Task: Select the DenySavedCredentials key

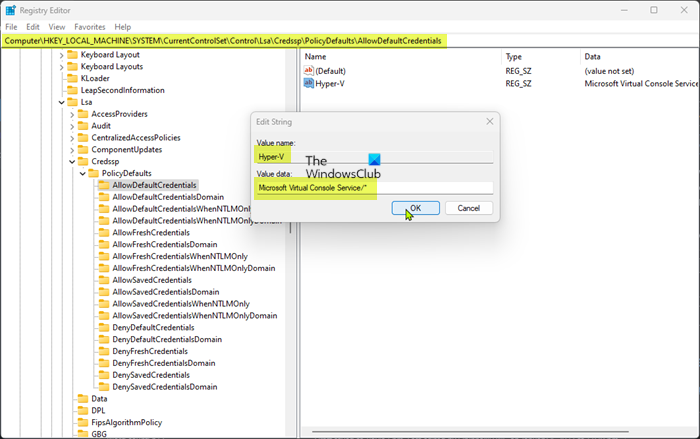Action: pos(151,375)
